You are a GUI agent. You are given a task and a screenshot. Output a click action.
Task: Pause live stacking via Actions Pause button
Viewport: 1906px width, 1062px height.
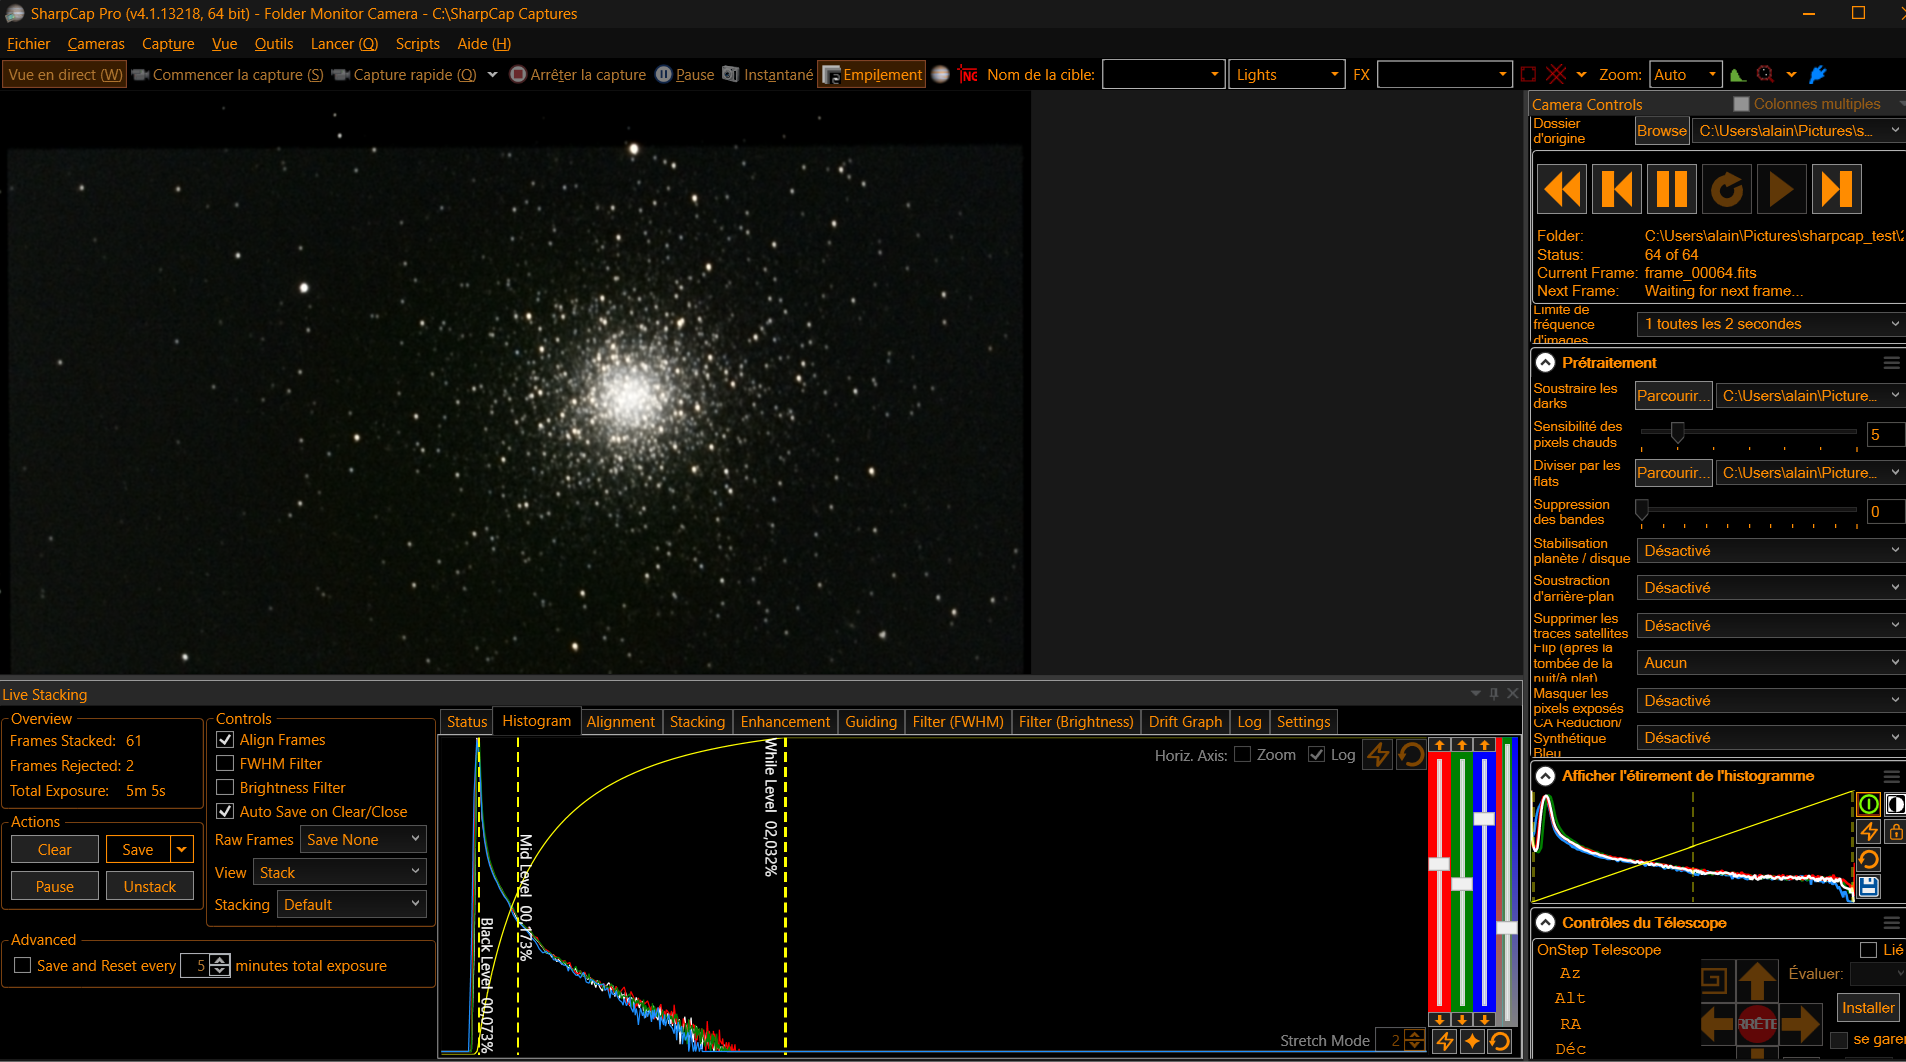[x=55, y=887]
